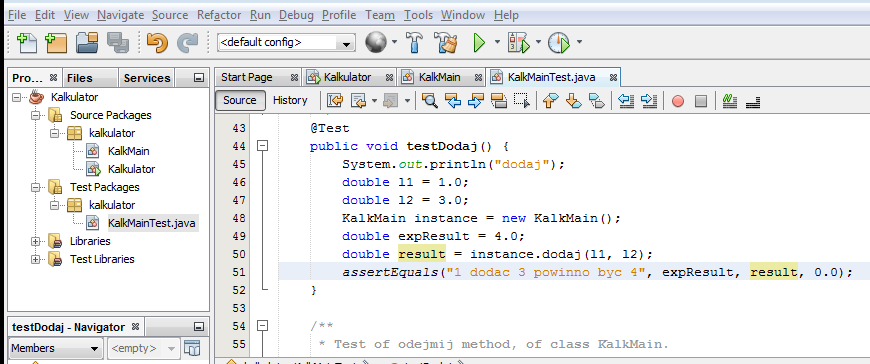Click the Debug Project icon
Screen dimensions: 870x364
(x=519, y=42)
